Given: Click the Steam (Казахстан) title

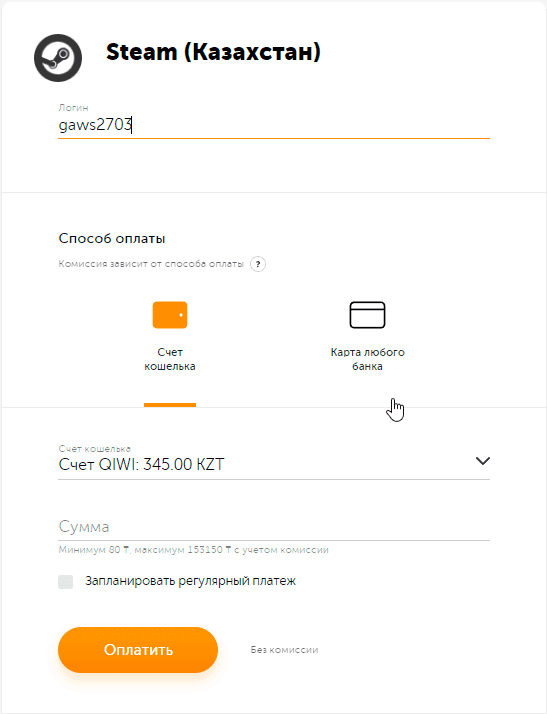Looking at the screenshot, I should click(213, 52).
